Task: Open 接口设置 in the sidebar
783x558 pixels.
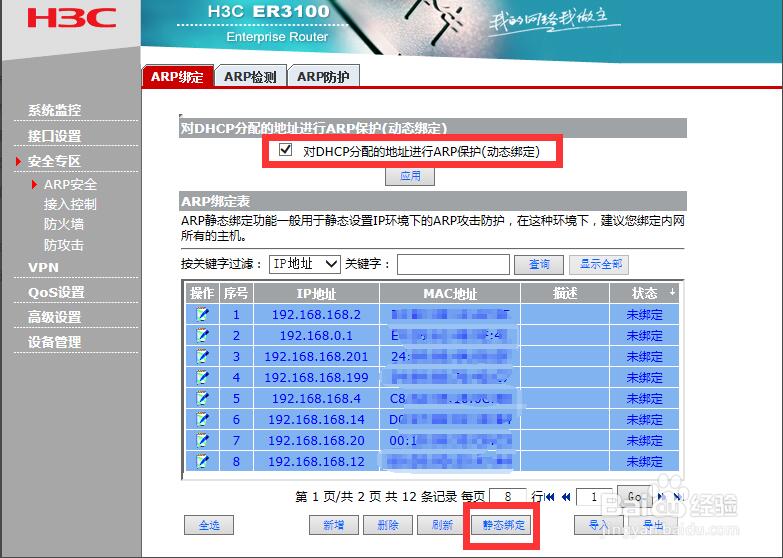Action: 54,135
